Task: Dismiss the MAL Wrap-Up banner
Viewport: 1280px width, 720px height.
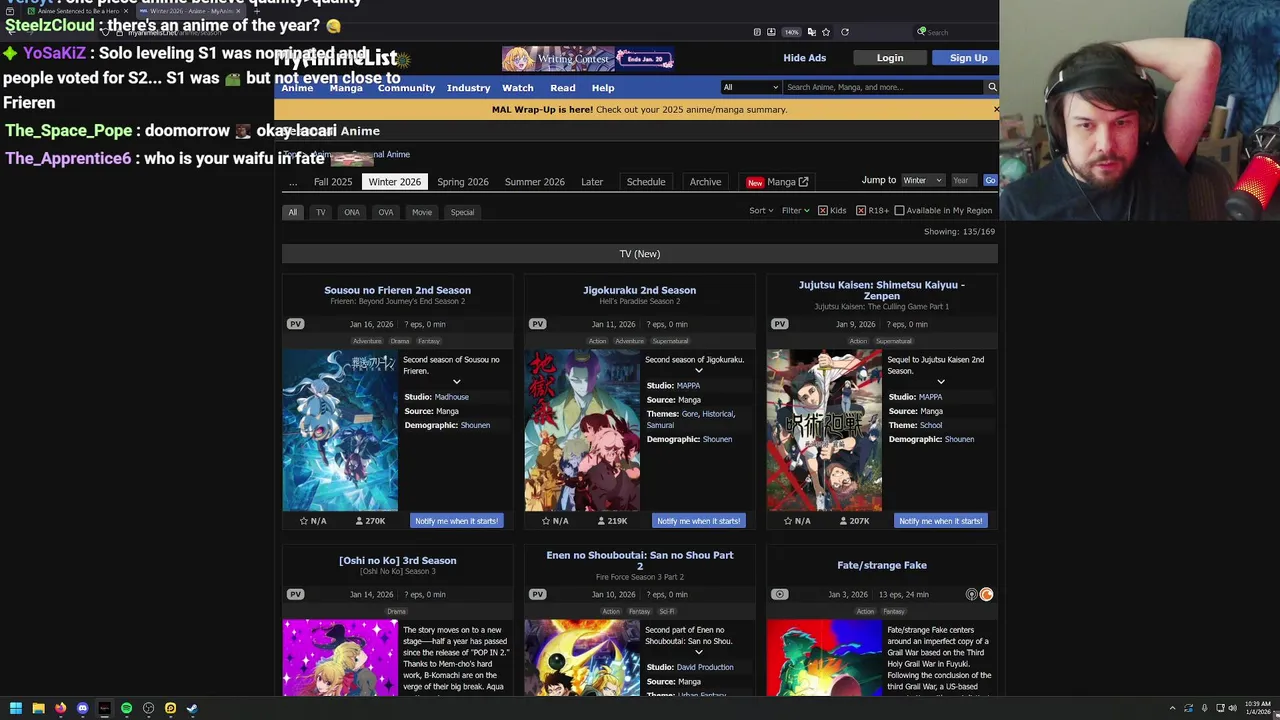Action: coord(996,108)
